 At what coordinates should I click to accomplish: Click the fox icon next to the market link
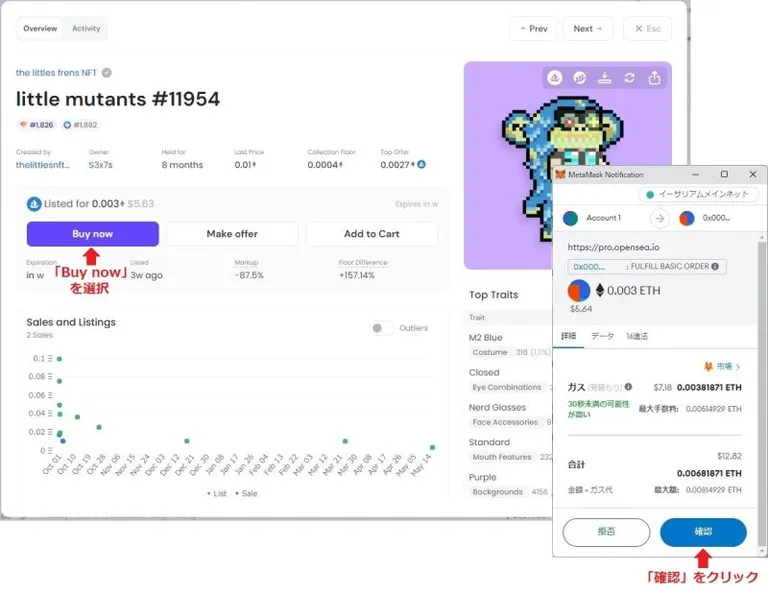(x=708, y=366)
